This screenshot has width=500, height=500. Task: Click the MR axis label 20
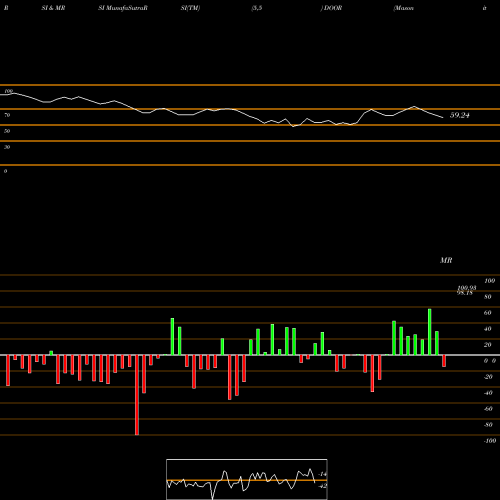pos(488,345)
